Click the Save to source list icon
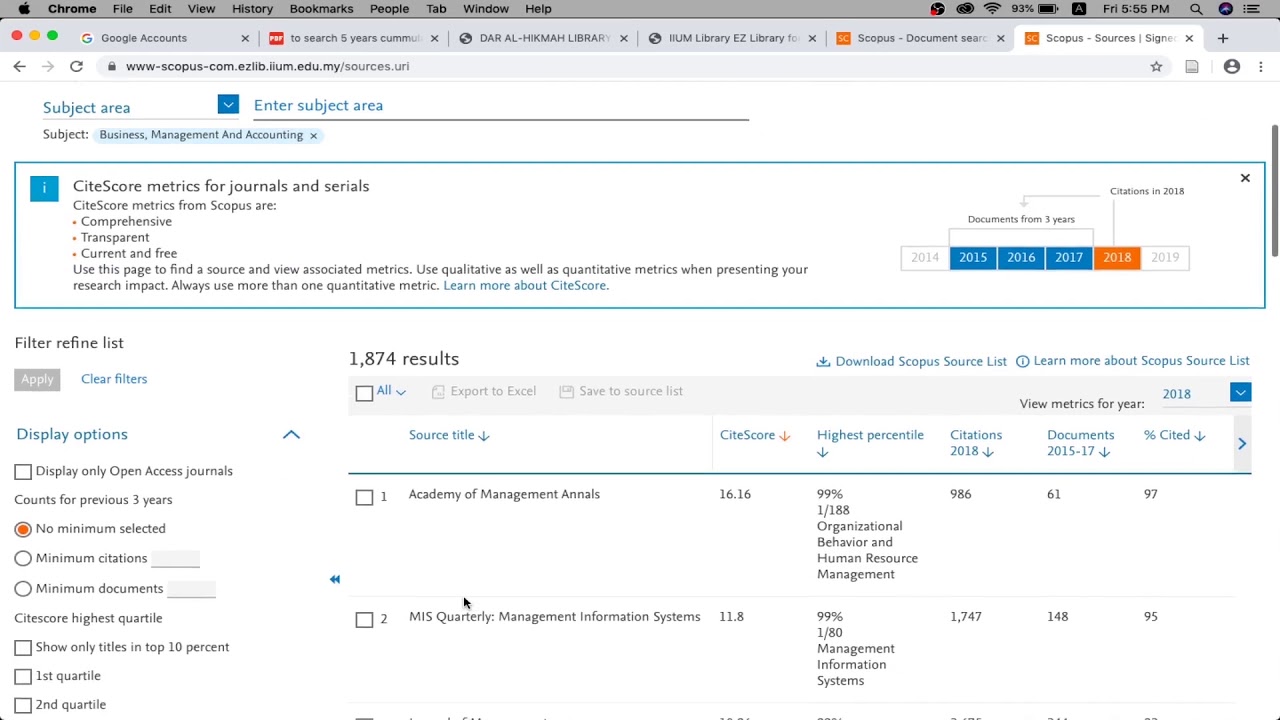The height and width of the screenshot is (720, 1280). (x=566, y=391)
